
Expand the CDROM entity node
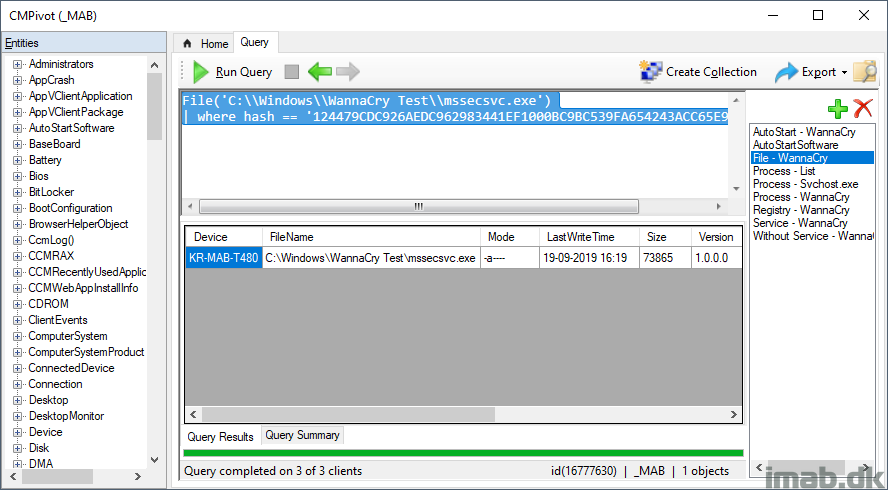[17, 304]
